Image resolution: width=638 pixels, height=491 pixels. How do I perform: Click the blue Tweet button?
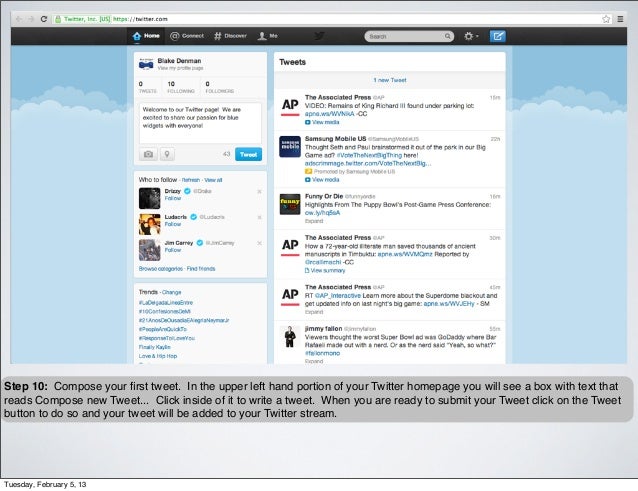coord(248,154)
